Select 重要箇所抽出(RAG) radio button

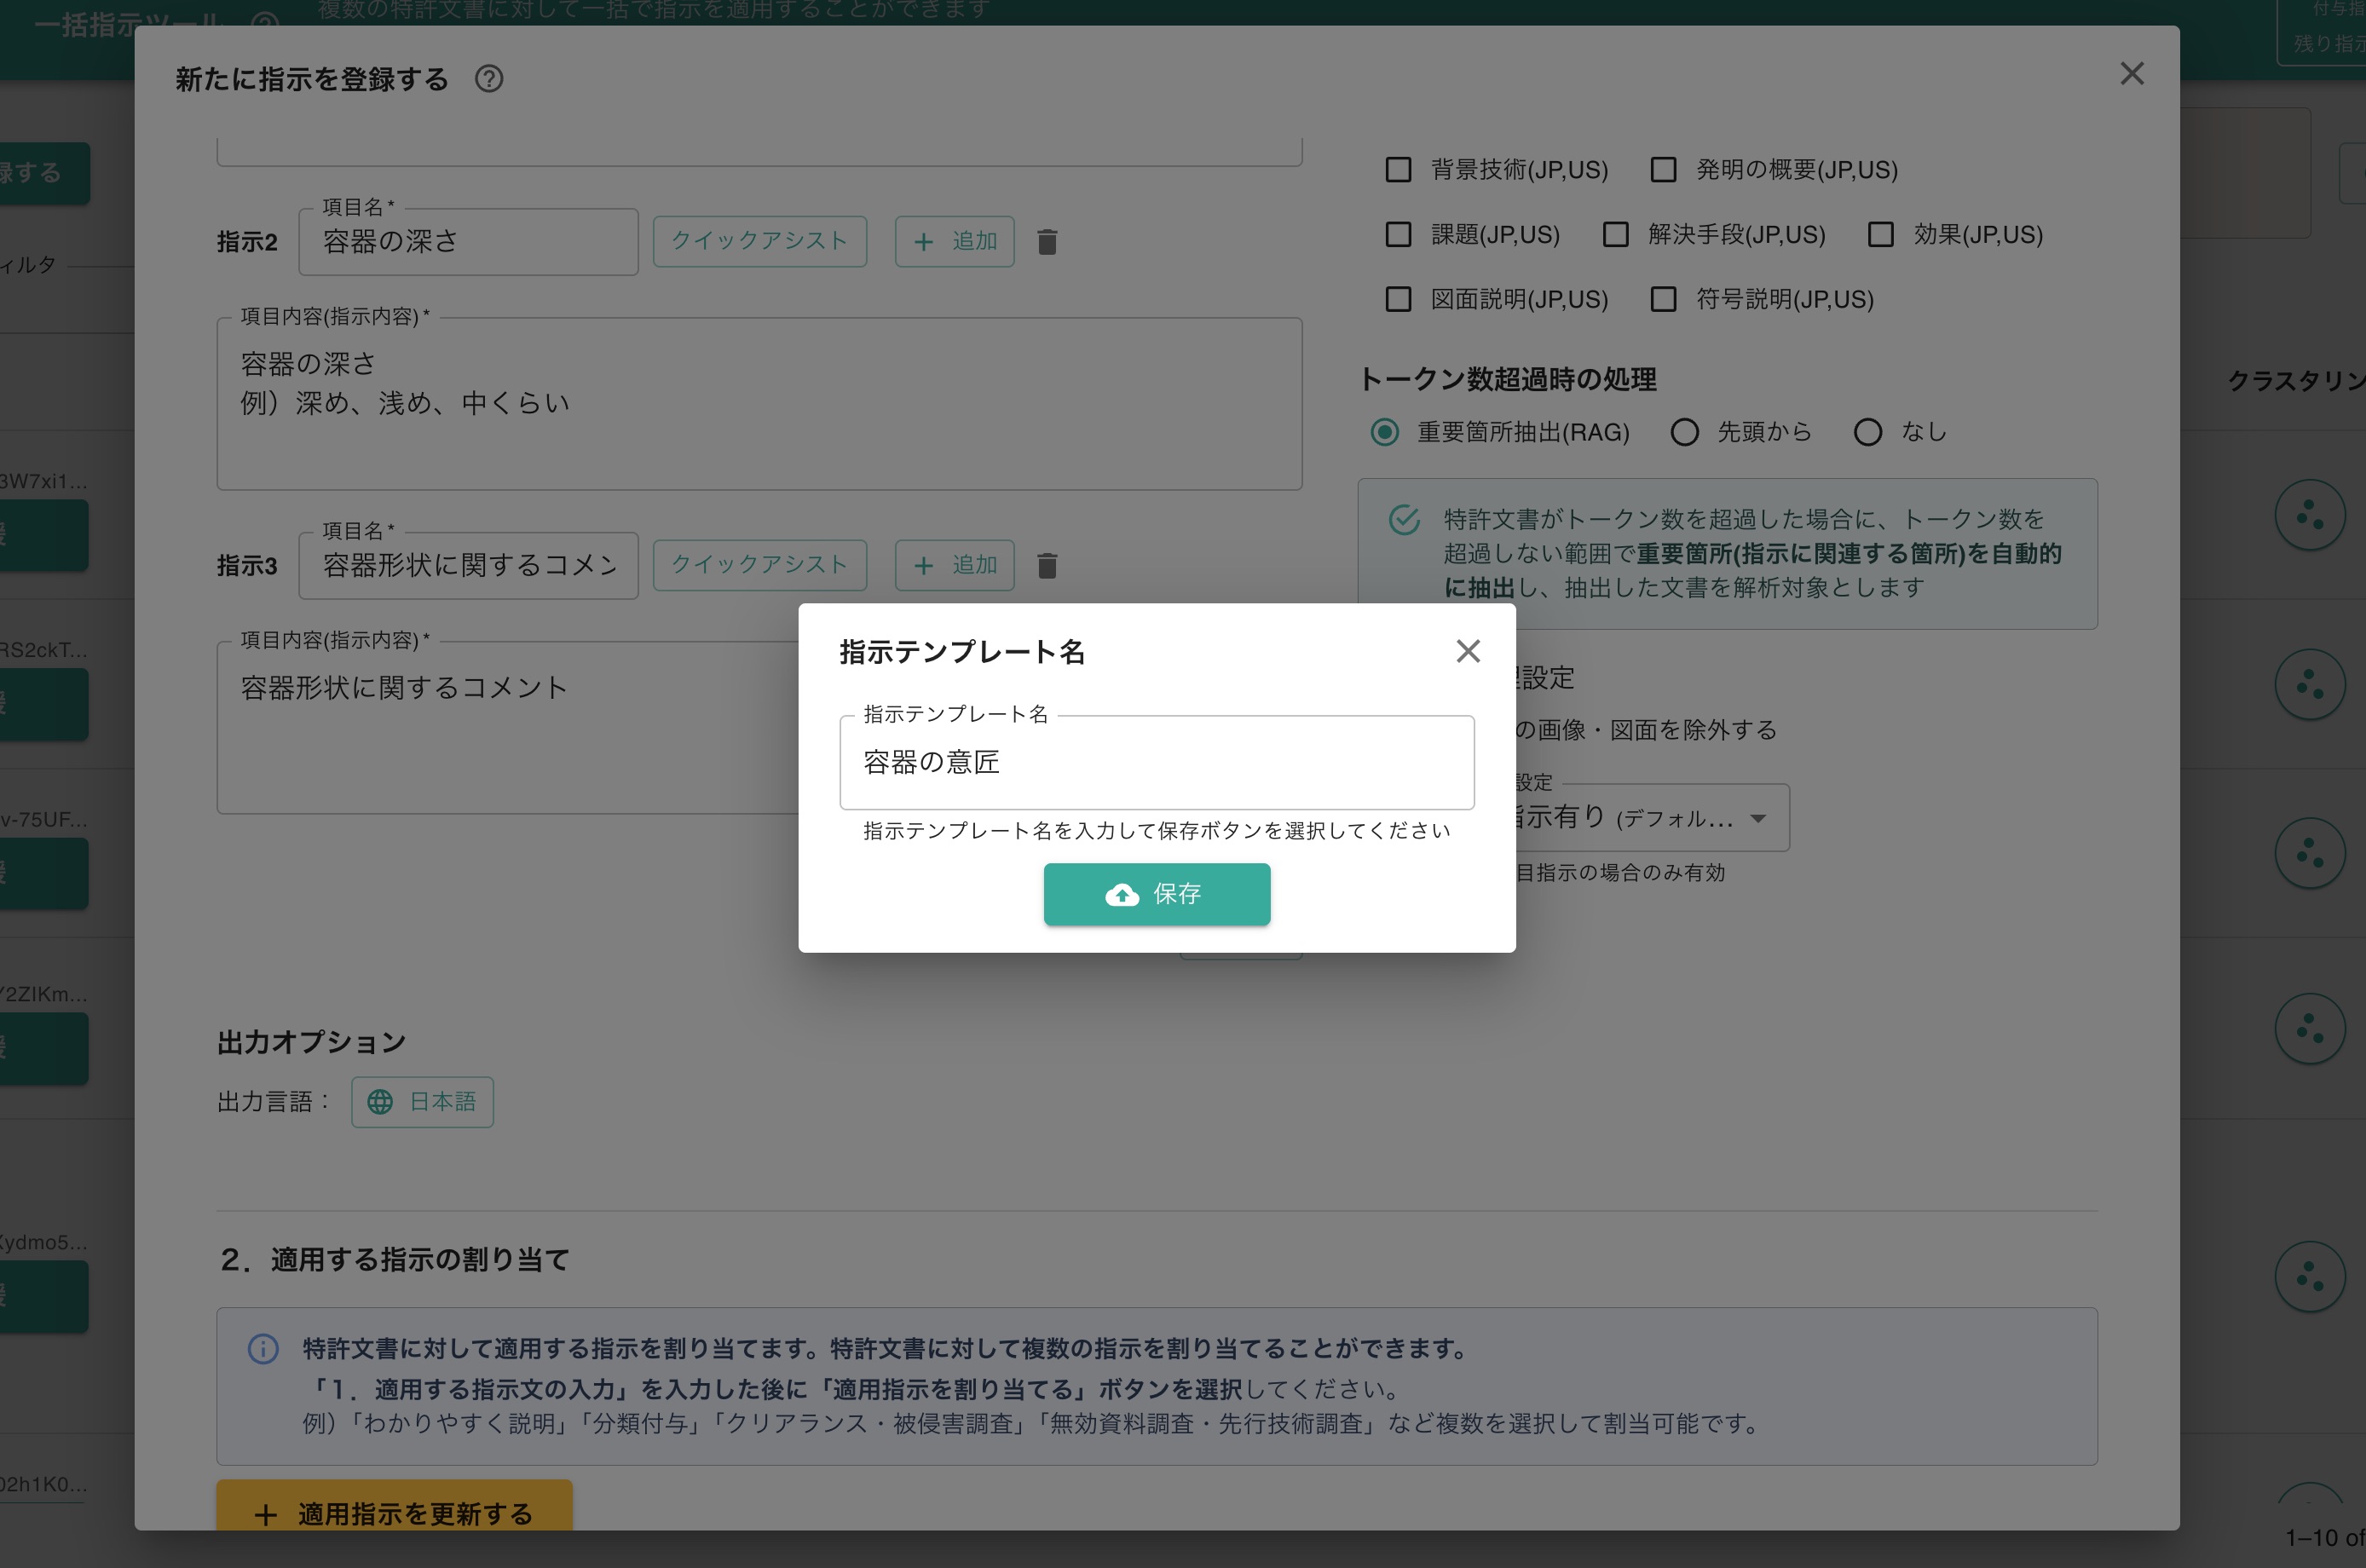point(1385,432)
